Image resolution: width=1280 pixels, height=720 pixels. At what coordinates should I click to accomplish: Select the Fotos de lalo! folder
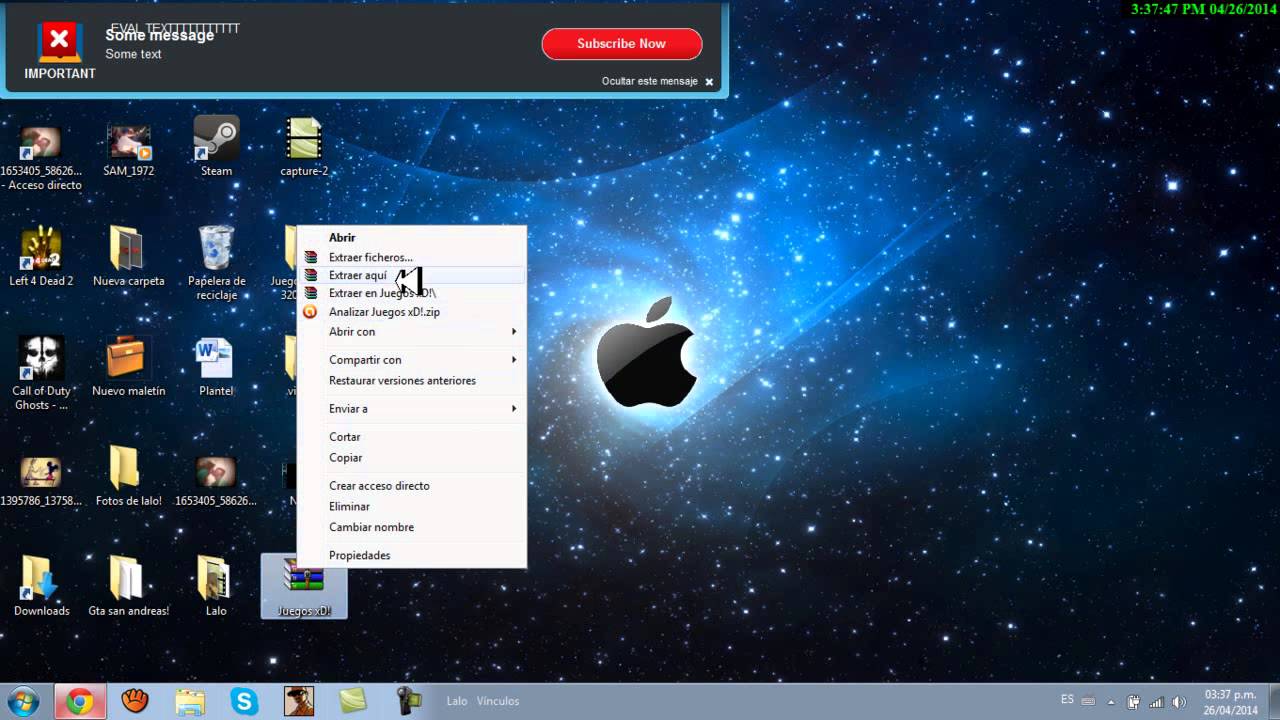click(128, 478)
